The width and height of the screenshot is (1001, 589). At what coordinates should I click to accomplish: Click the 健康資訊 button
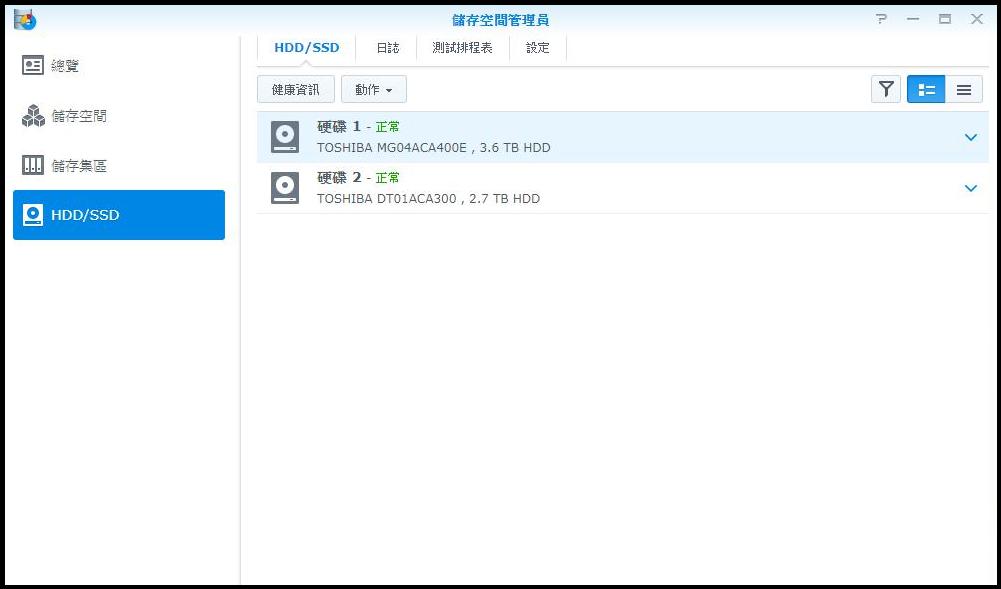[x=296, y=90]
